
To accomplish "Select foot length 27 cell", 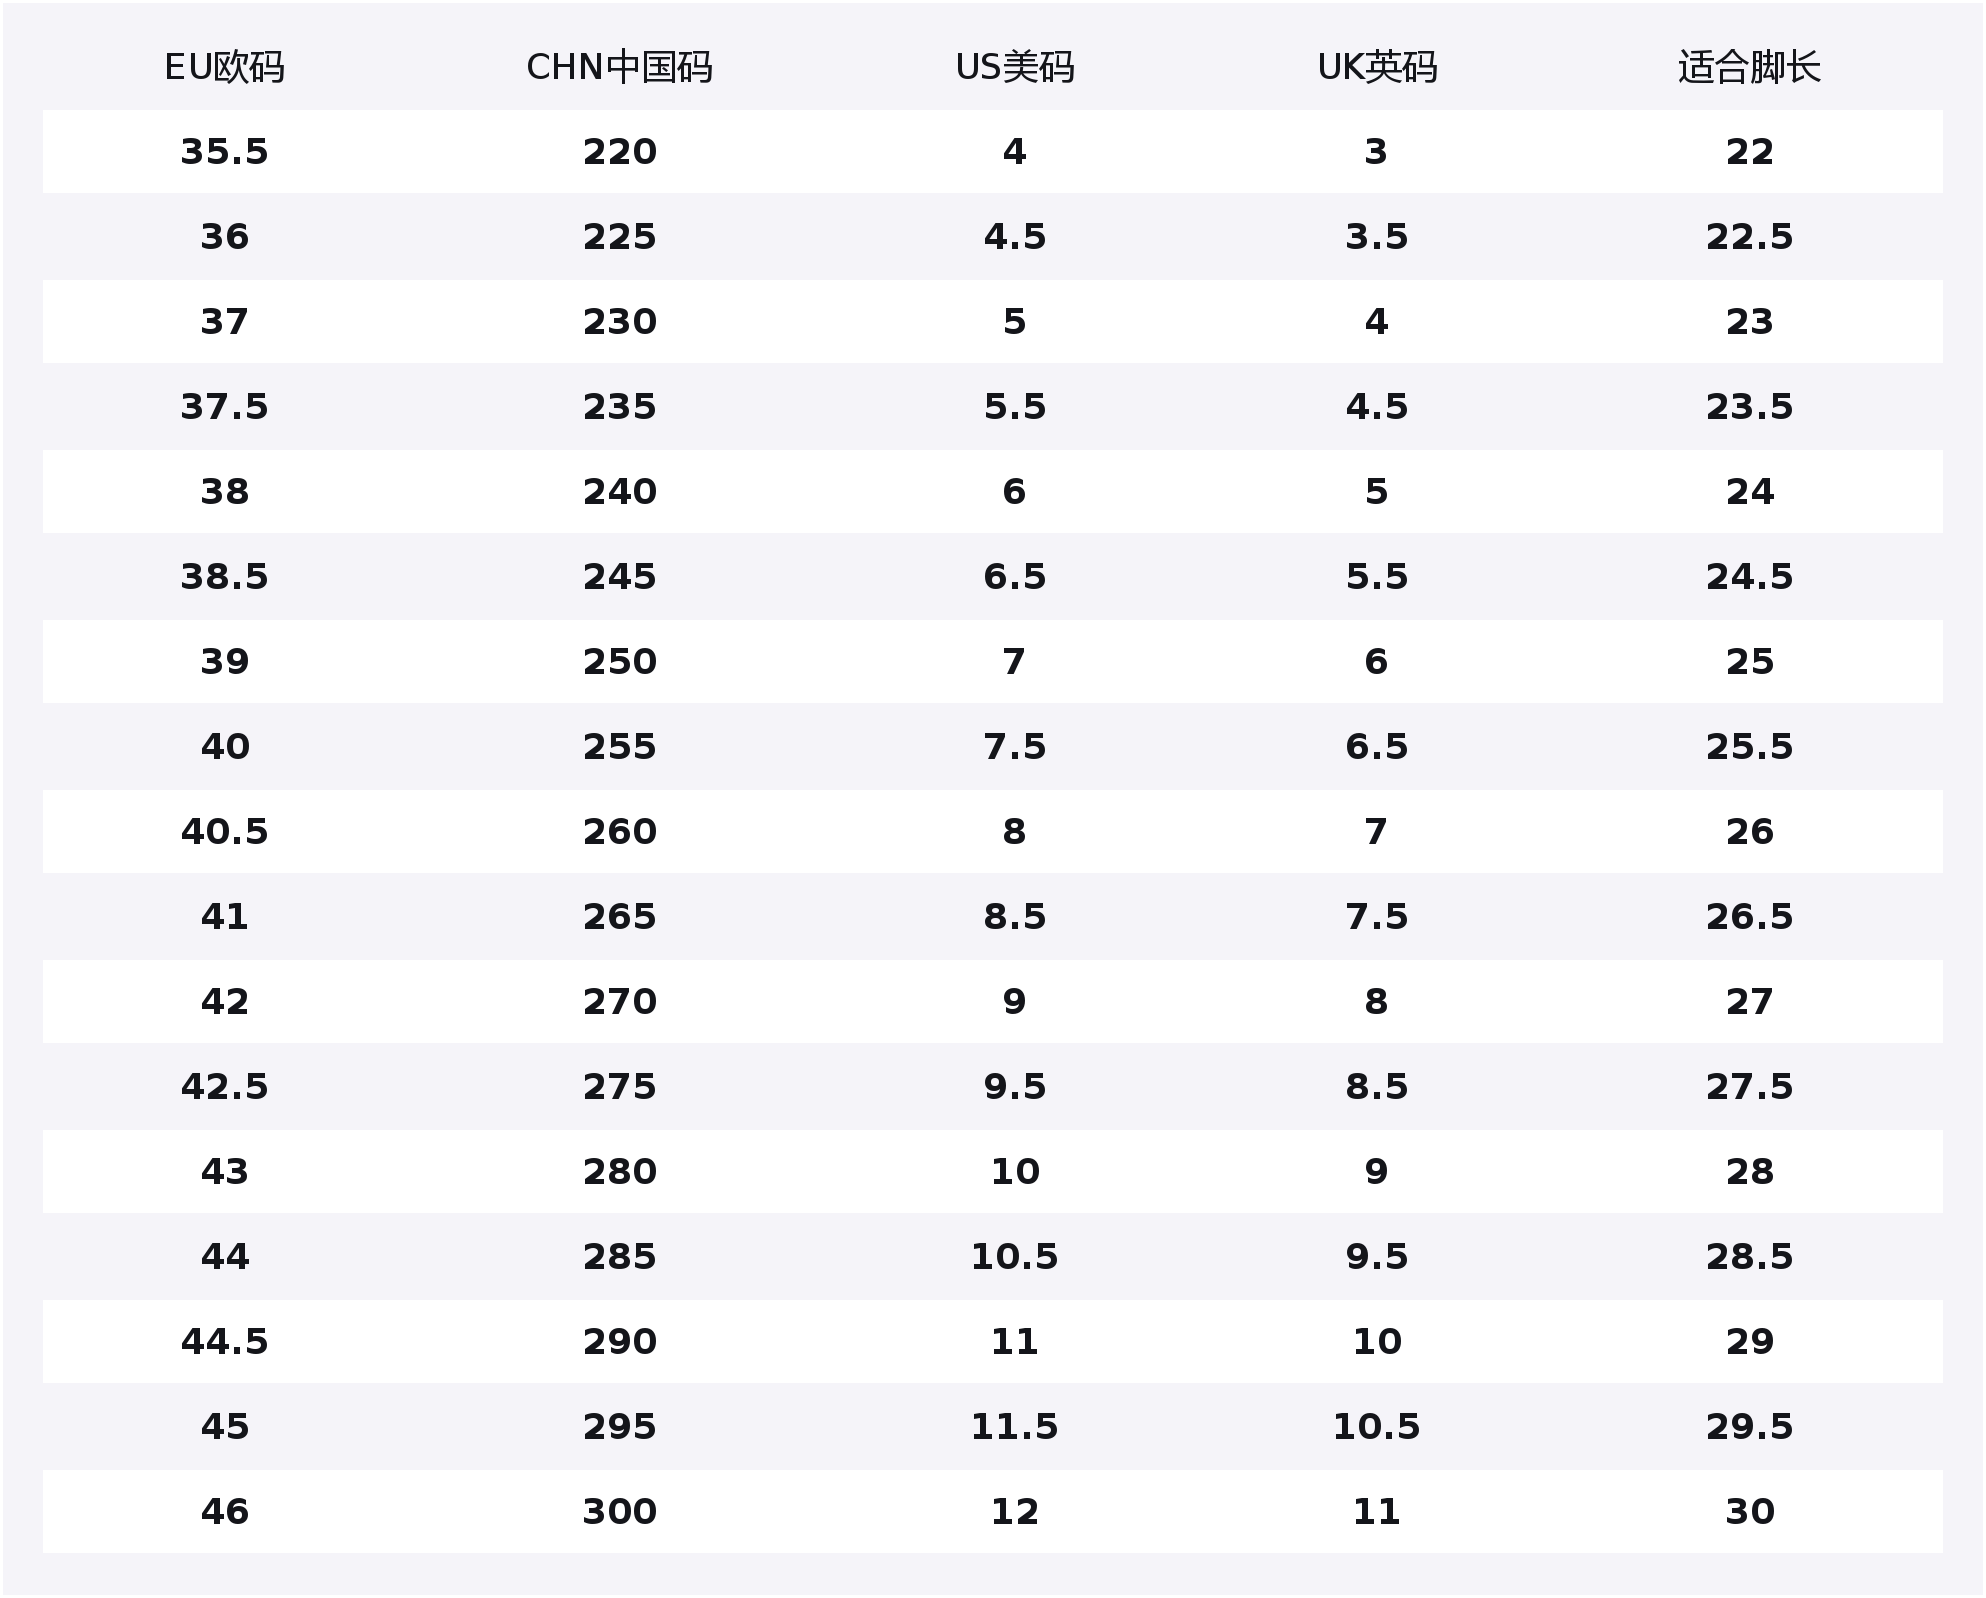I will click(1749, 1002).
